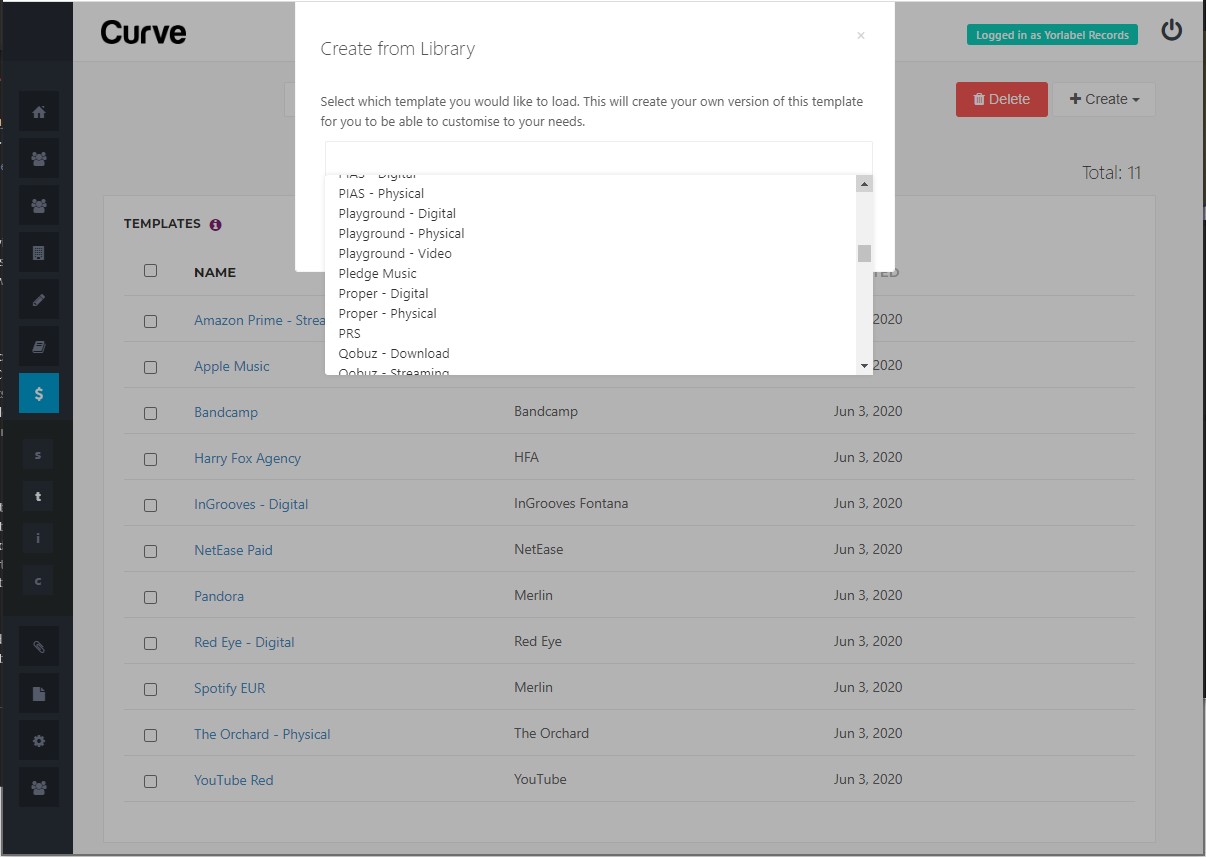Screen dimensions: 1206x857
Task: Click the pencil edit sidebar icon
Action: click(39, 300)
